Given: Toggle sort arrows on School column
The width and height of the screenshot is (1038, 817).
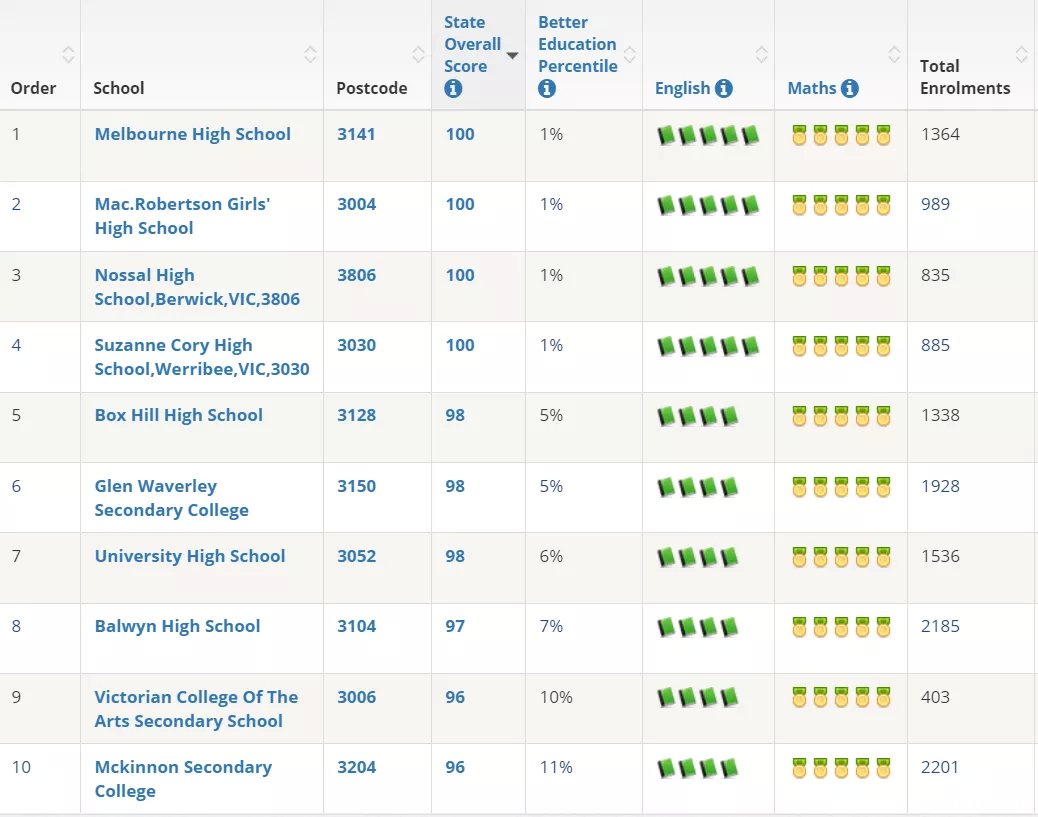Looking at the screenshot, I should coord(310,54).
